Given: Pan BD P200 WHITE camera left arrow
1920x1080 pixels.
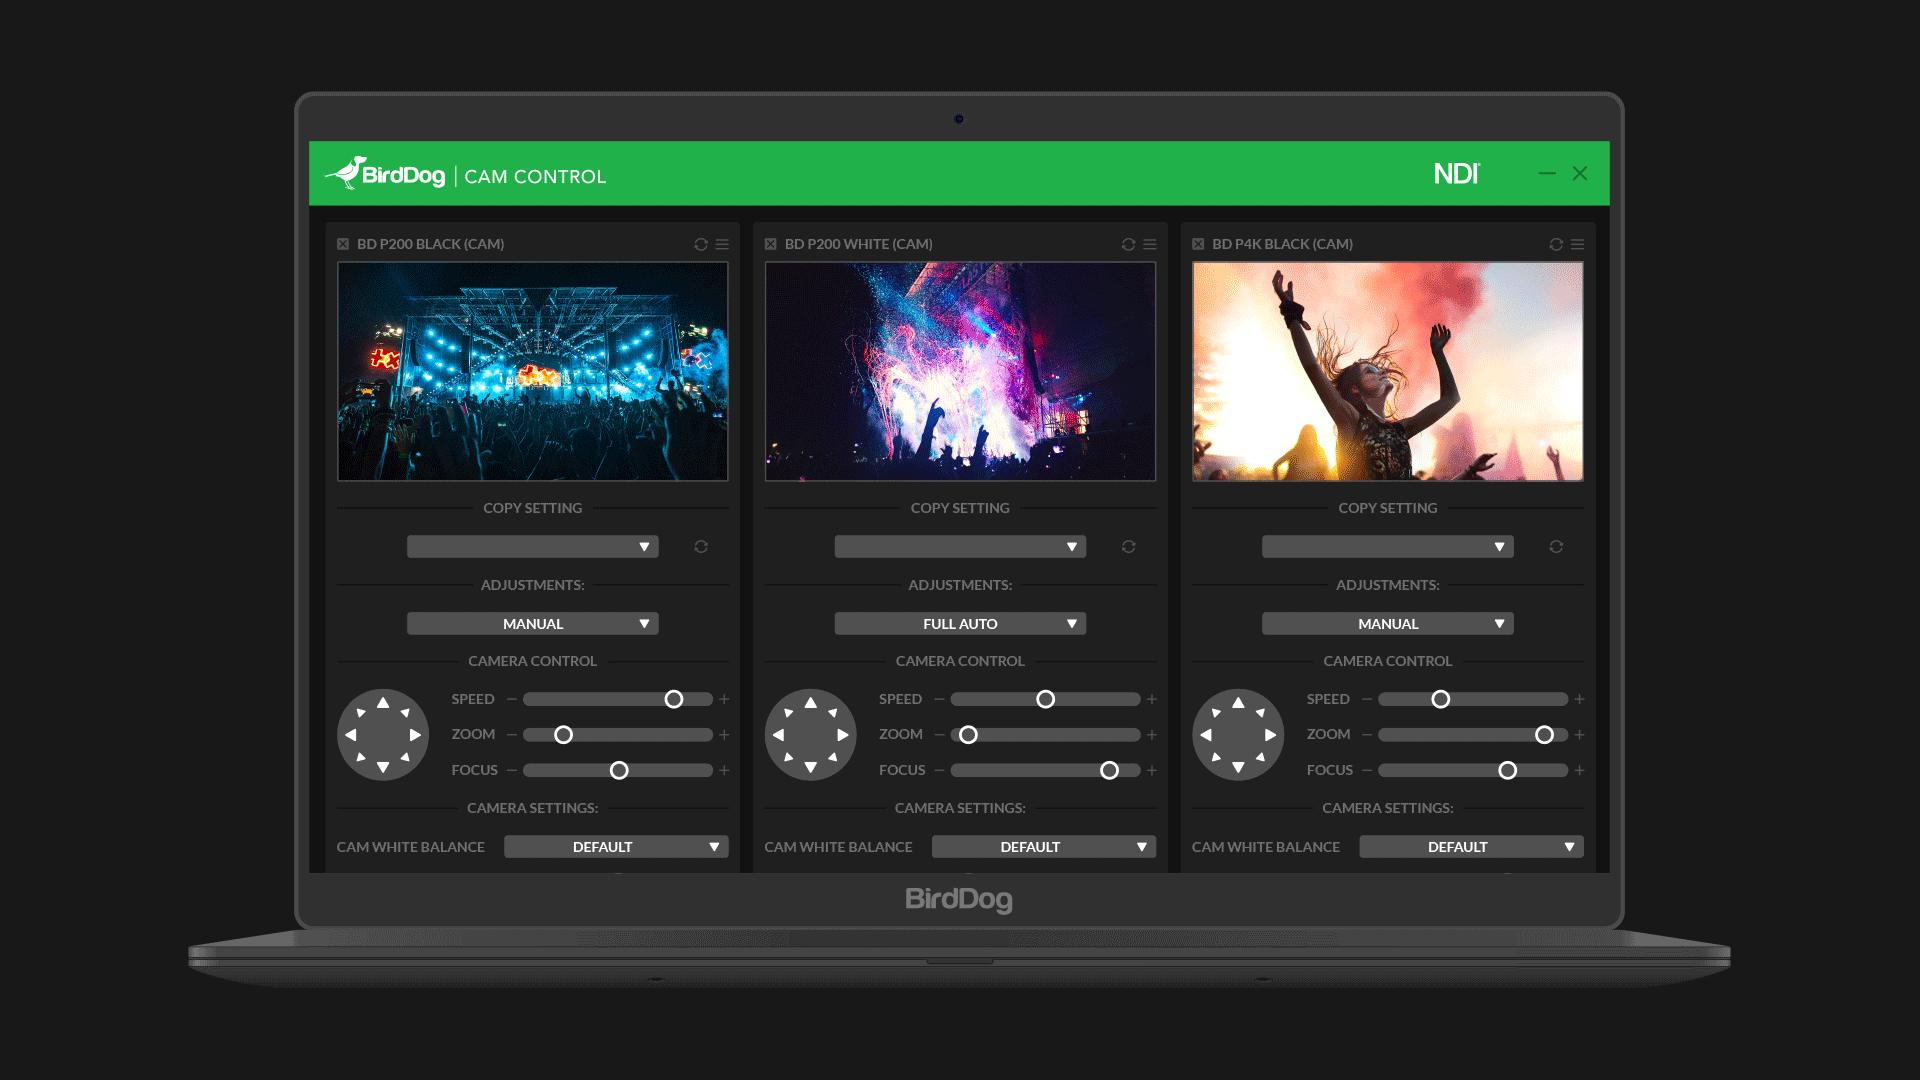Looking at the screenshot, I should (x=779, y=735).
